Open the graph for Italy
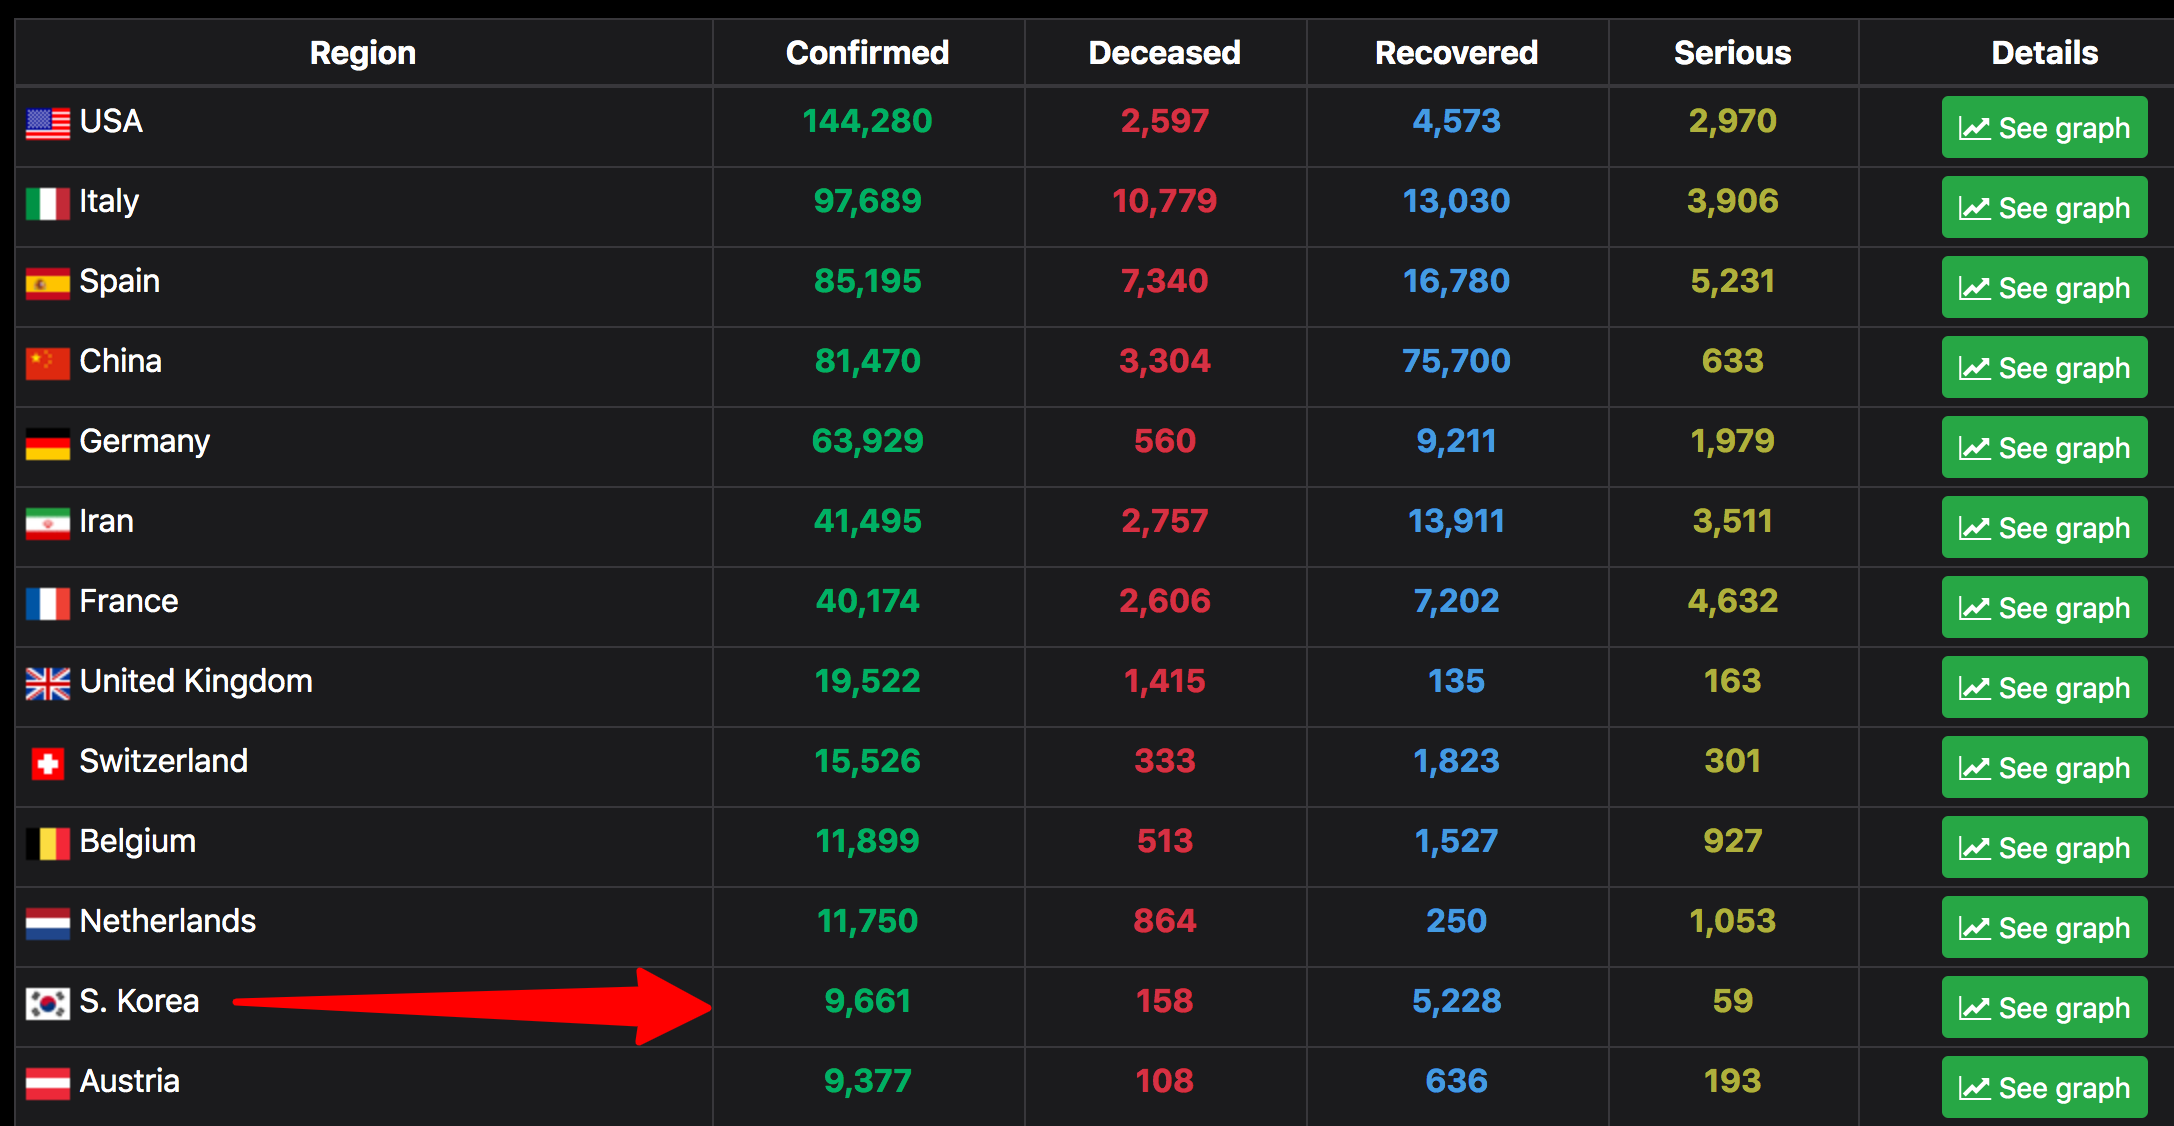The height and width of the screenshot is (1126, 2174). [x=2044, y=207]
